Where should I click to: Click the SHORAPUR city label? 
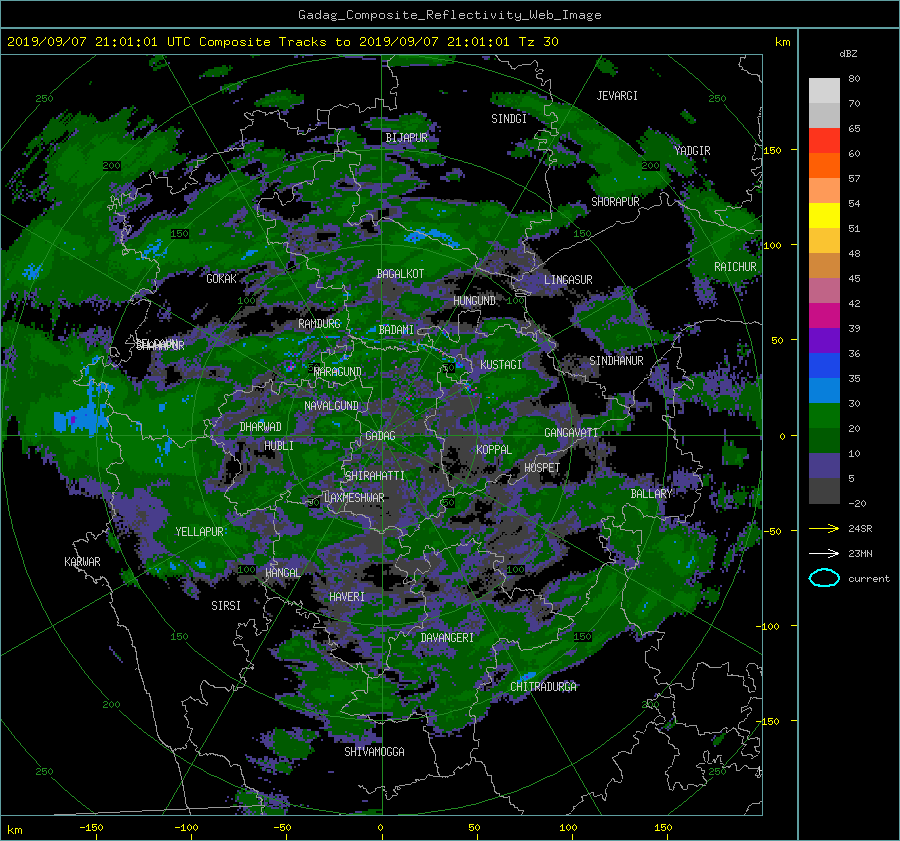pyautogui.click(x=615, y=202)
